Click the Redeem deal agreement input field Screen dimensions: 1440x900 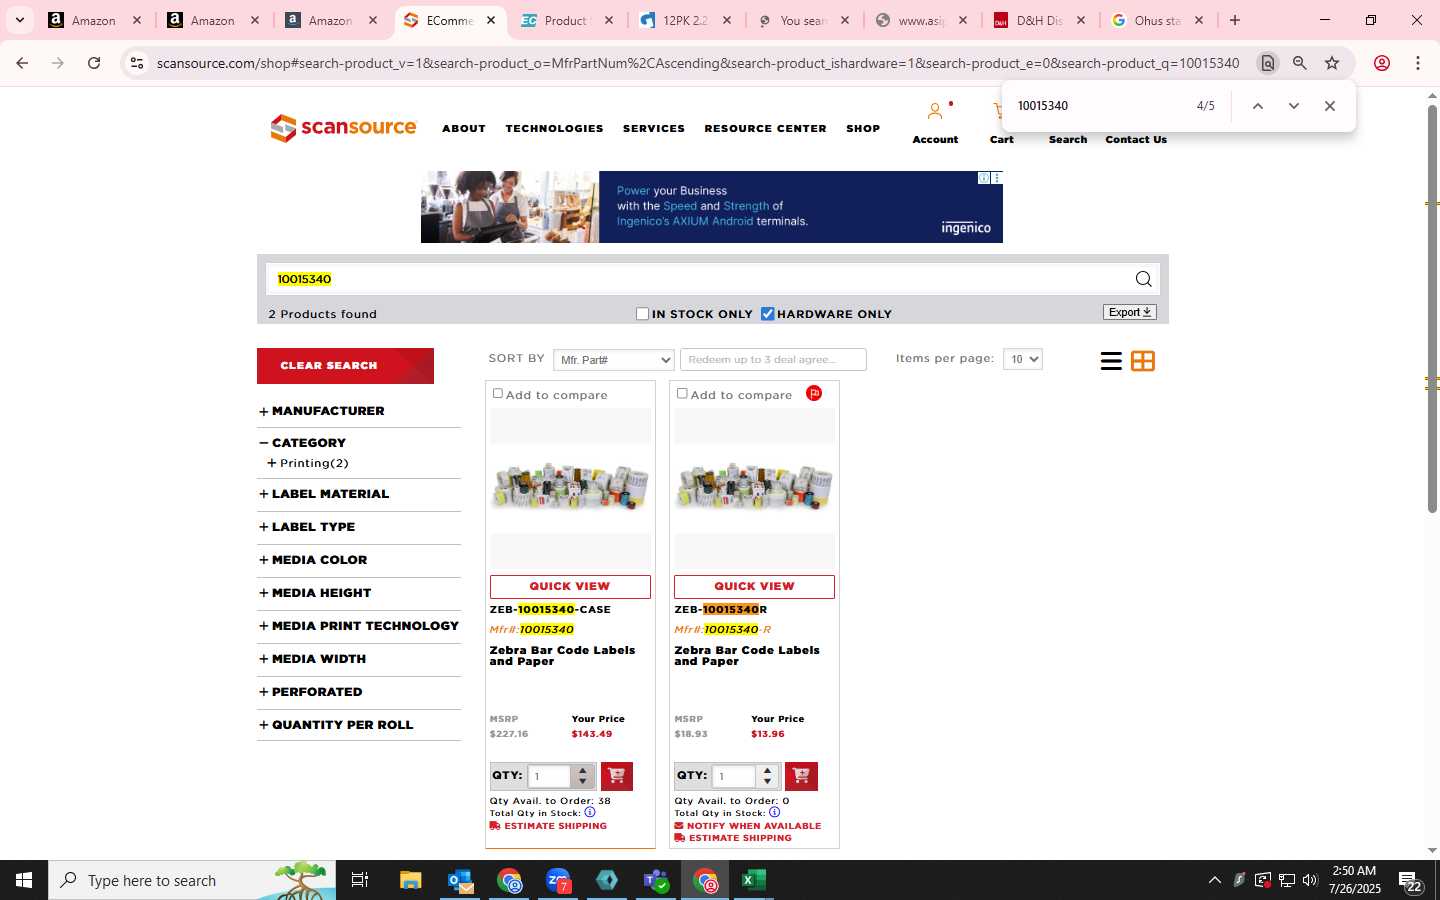(x=773, y=360)
